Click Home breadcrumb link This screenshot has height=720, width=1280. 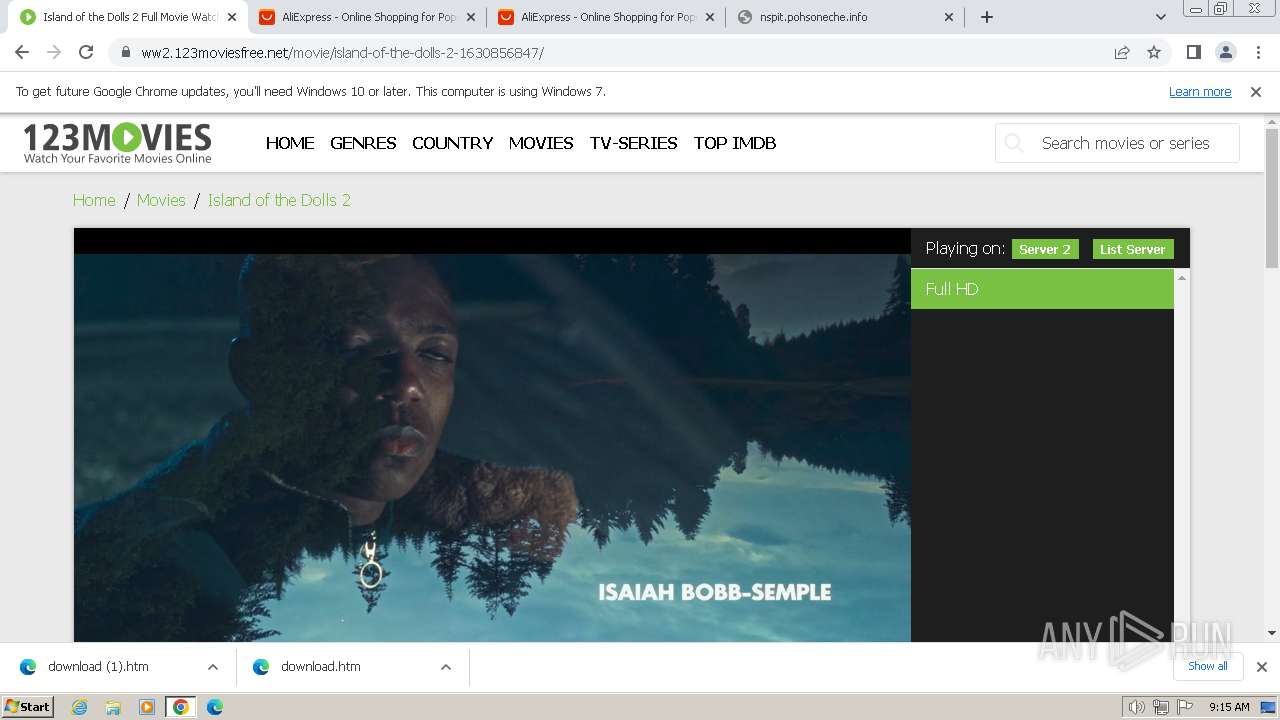94,200
